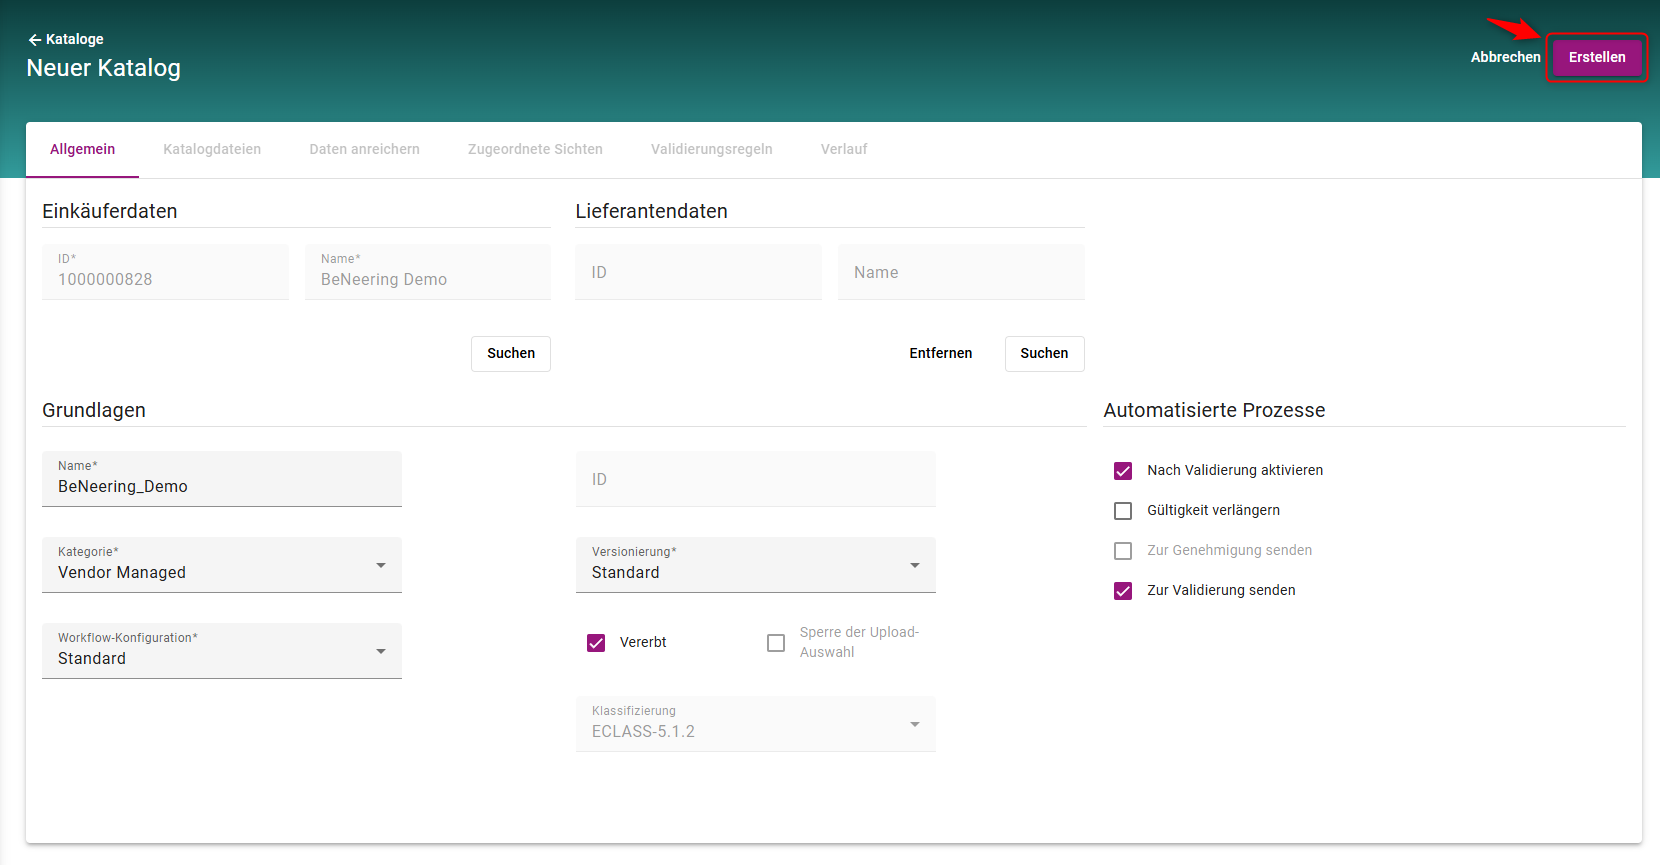Expand the Workflow-Konfiguration dropdown
Viewport: 1660px width, 865px height.
[221, 651]
